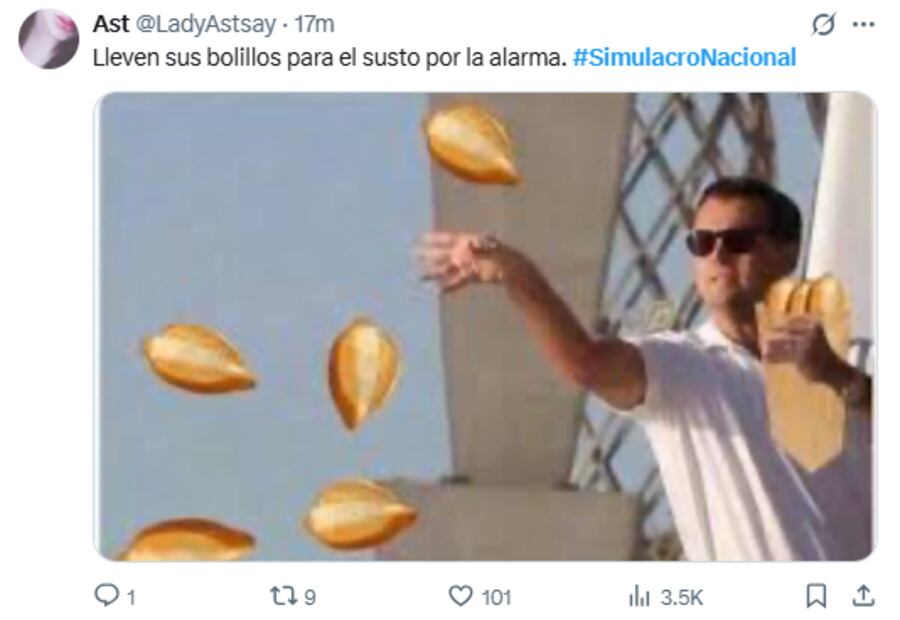Click the 3.5K views count
Viewport: 900px width, 620px height.
point(682,598)
